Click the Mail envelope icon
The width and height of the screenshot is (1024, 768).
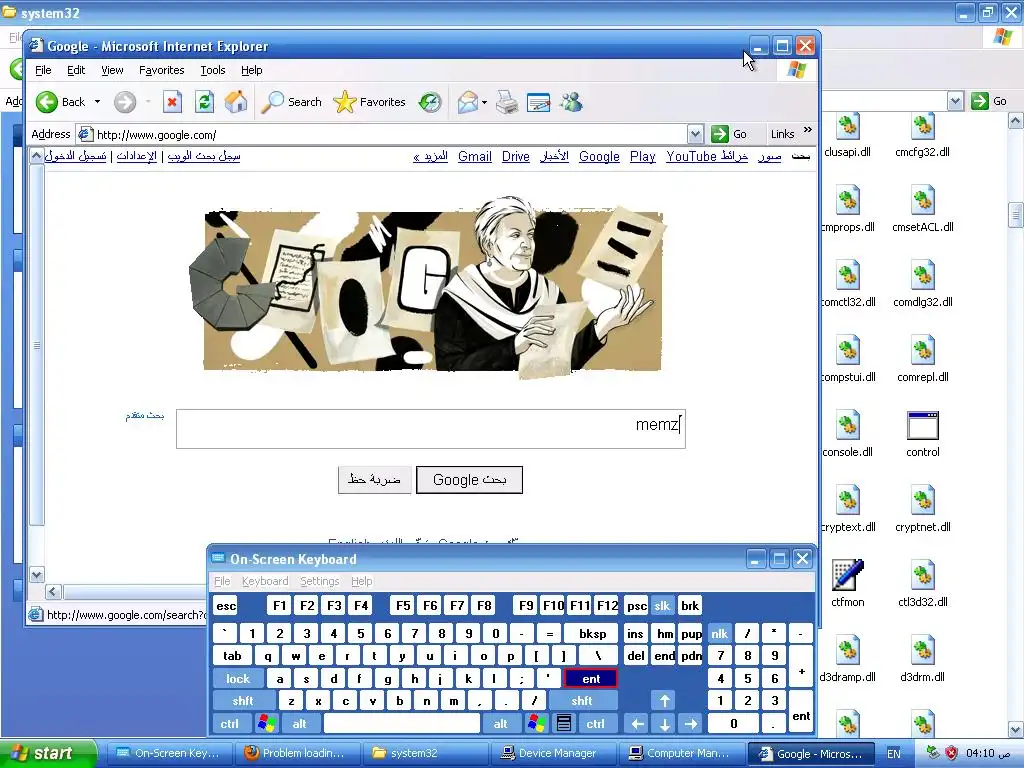[x=468, y=102]
